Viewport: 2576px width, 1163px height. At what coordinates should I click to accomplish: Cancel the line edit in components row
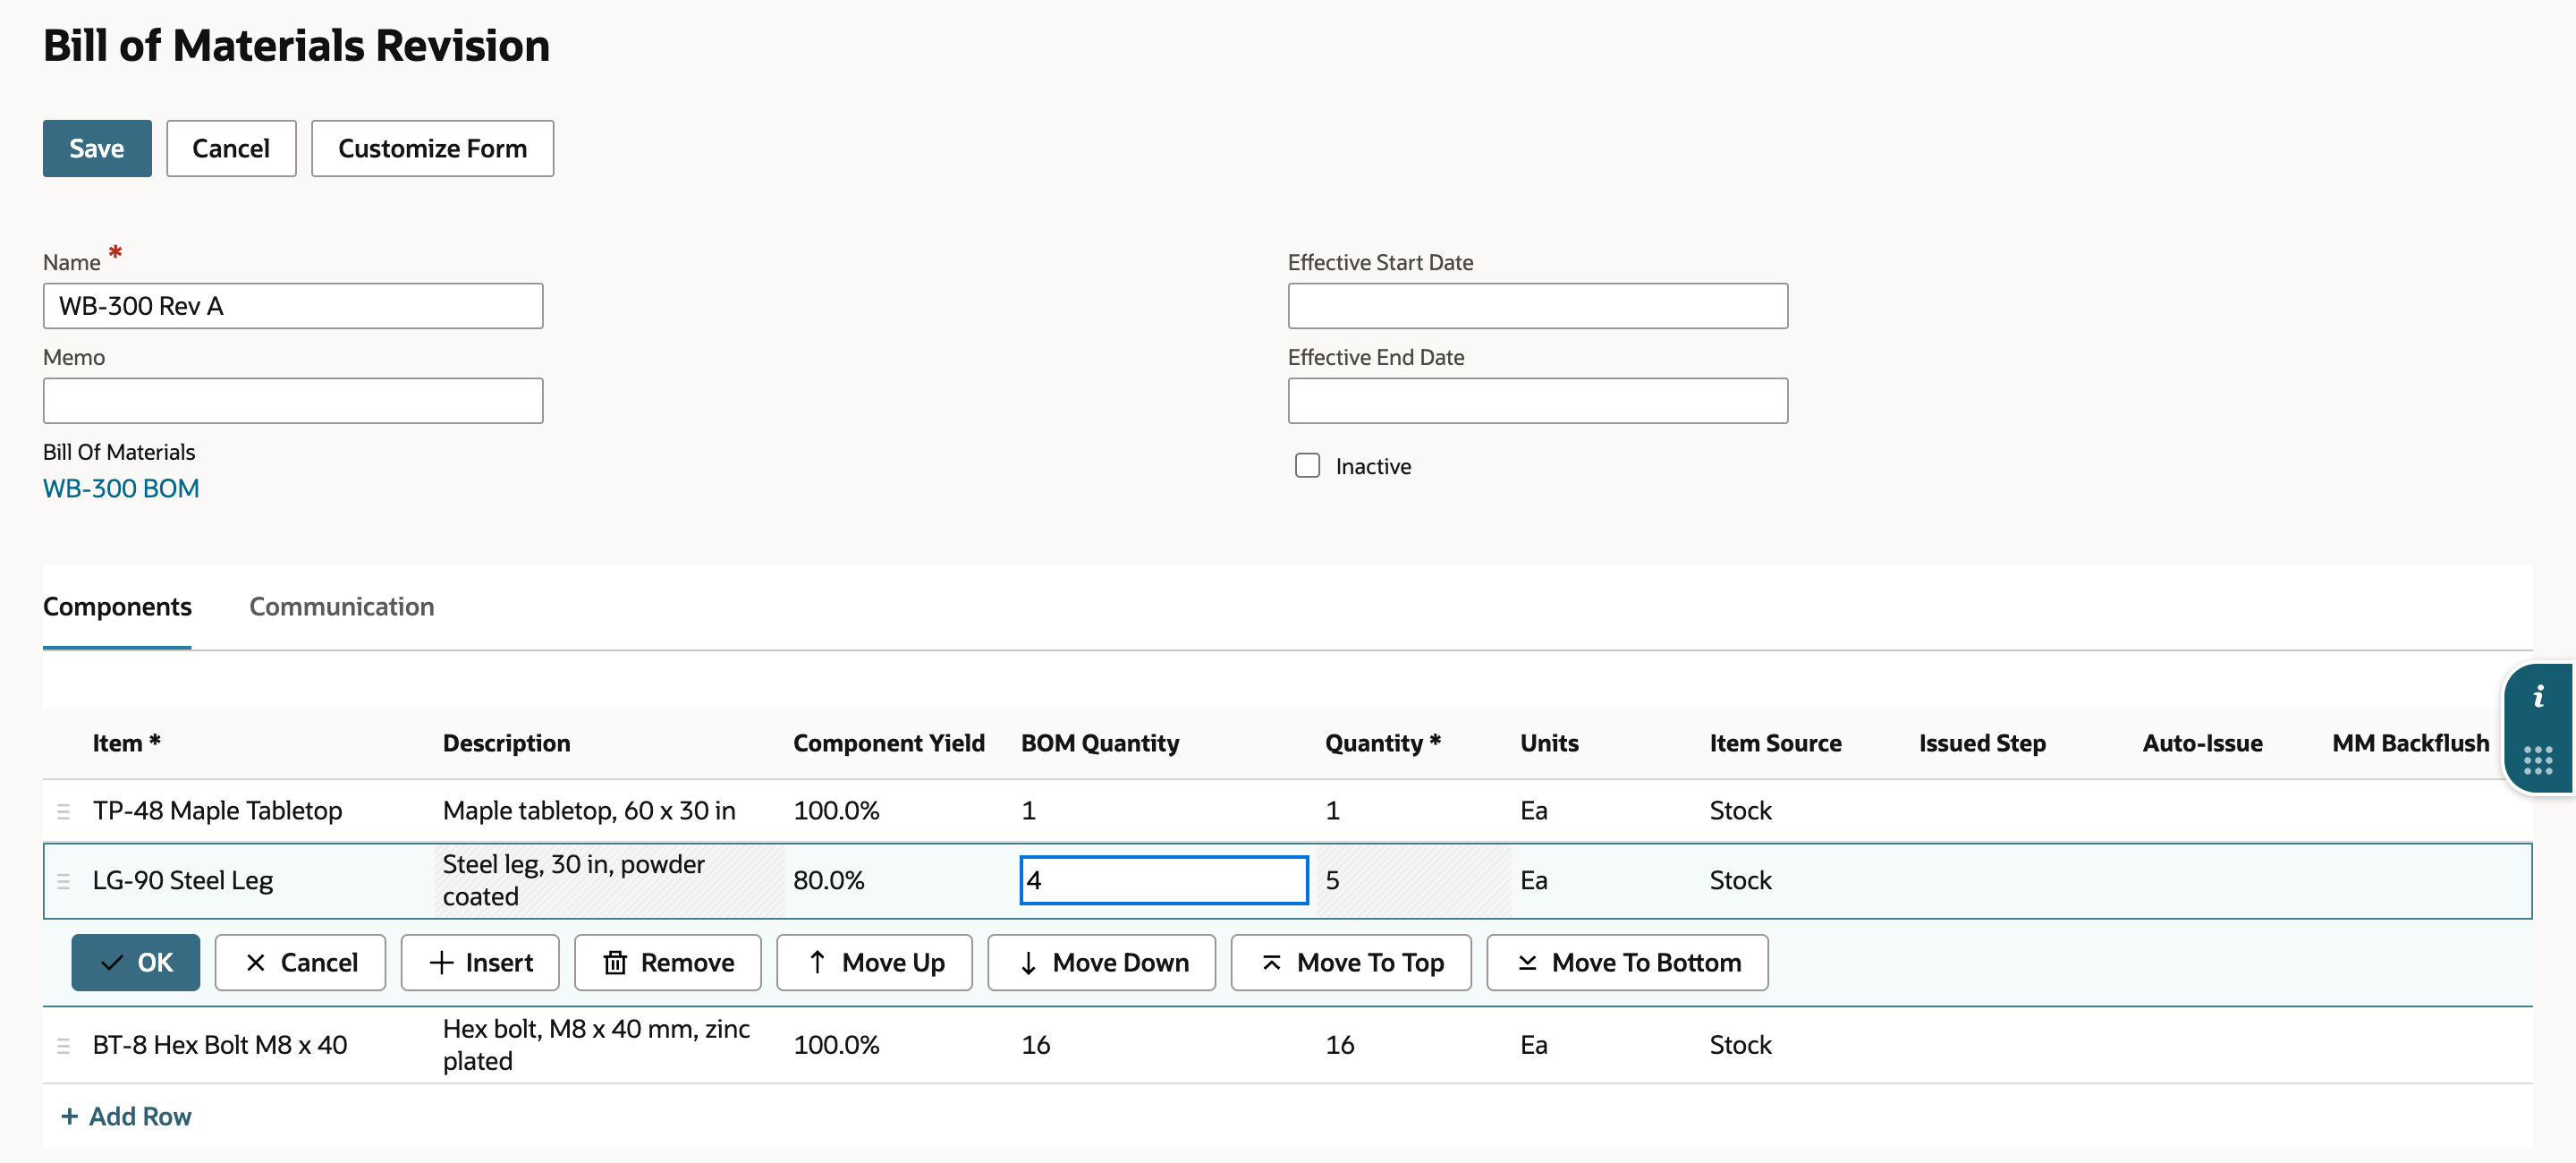[x=300, y=962]
